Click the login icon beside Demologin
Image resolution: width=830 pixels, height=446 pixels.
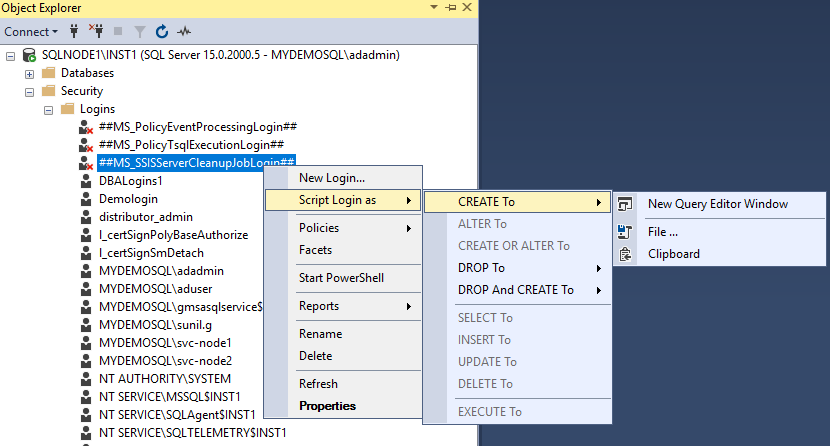pos(86,199)
